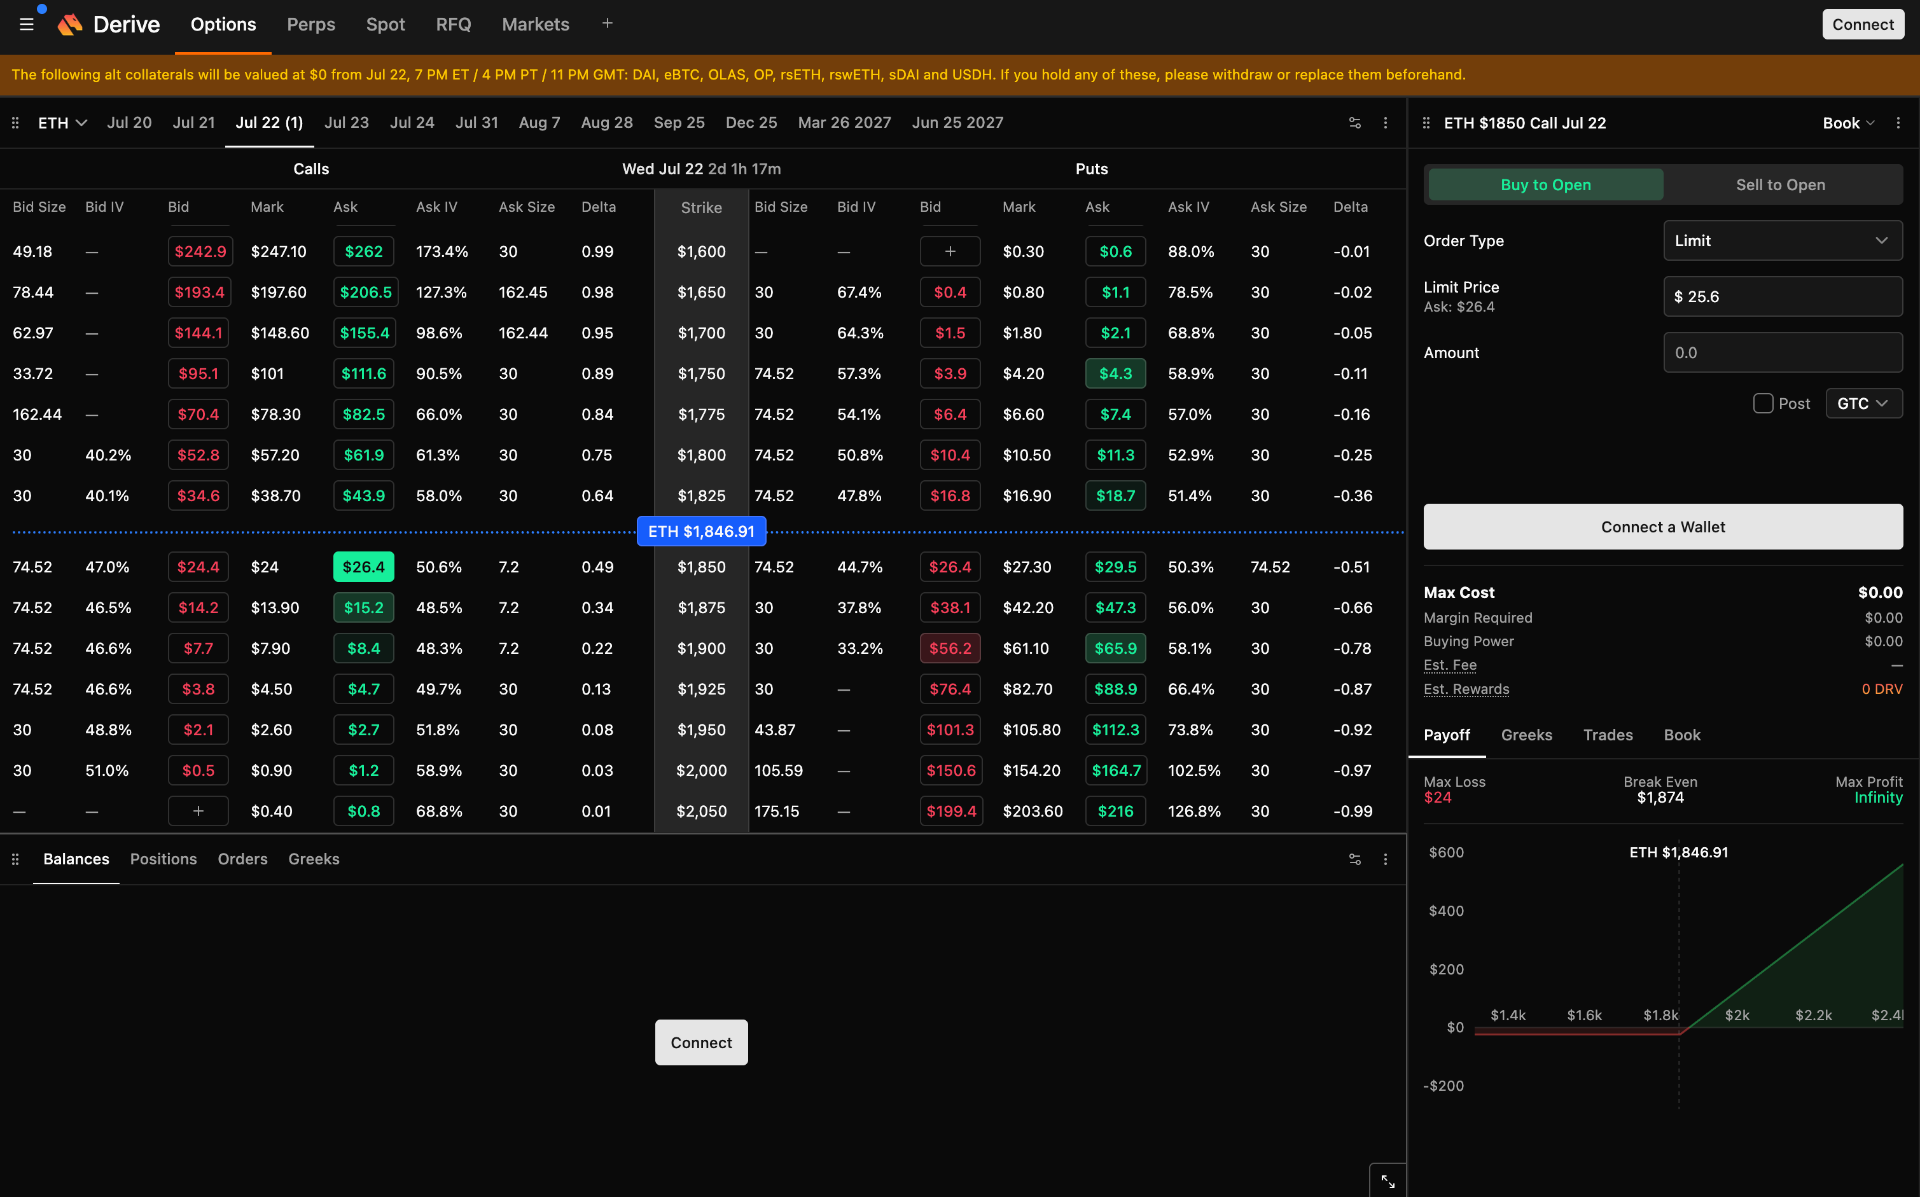Click the top-right Connect button

1862,24
